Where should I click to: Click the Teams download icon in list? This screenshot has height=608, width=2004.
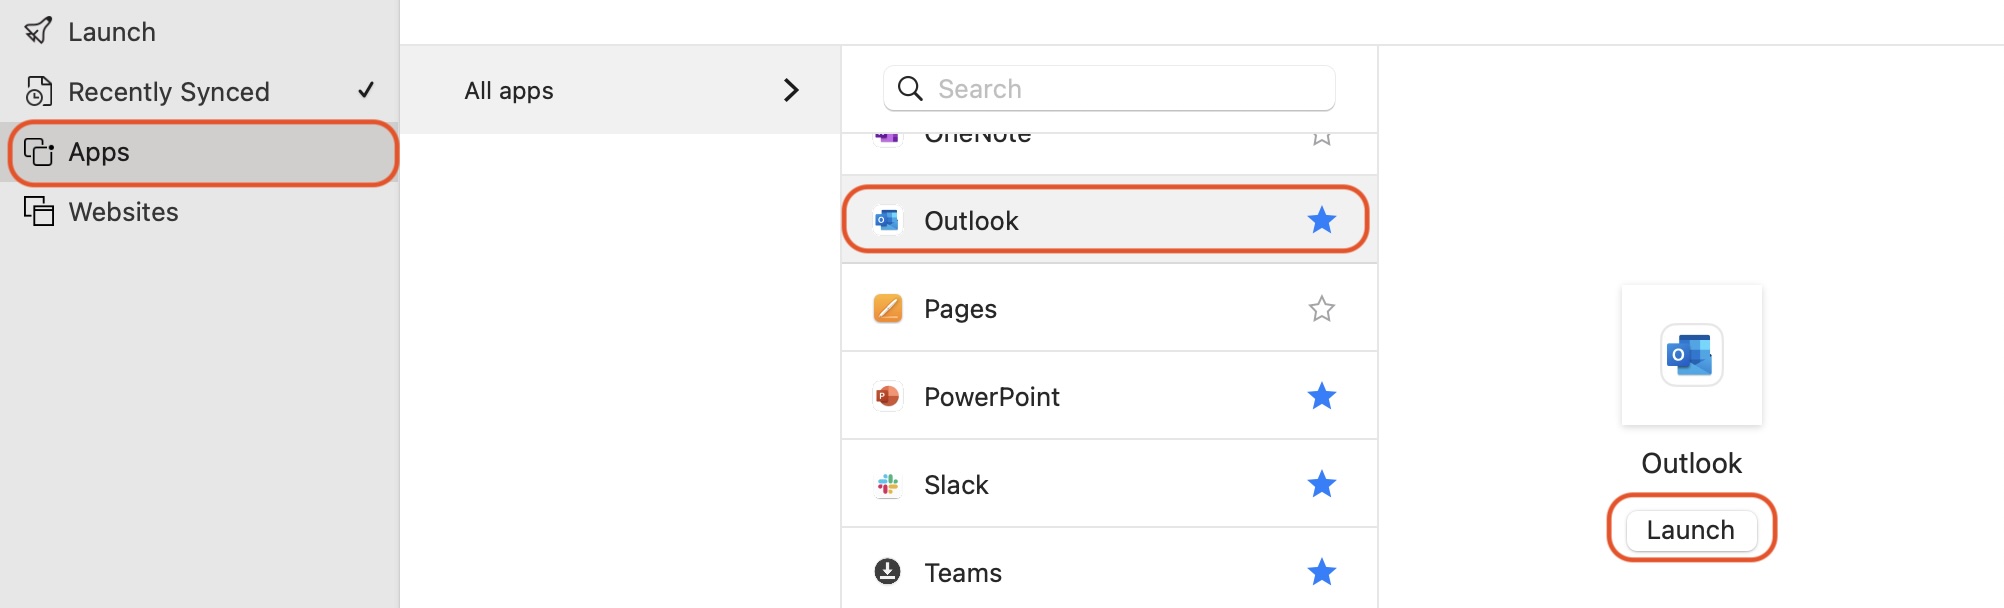(887, 571)
